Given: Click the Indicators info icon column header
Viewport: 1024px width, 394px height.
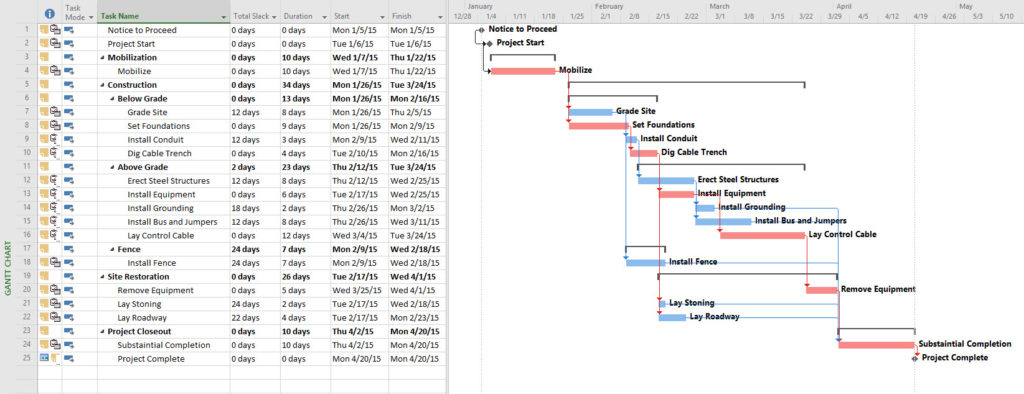Looking at the screenshot, I should (50, 13).
